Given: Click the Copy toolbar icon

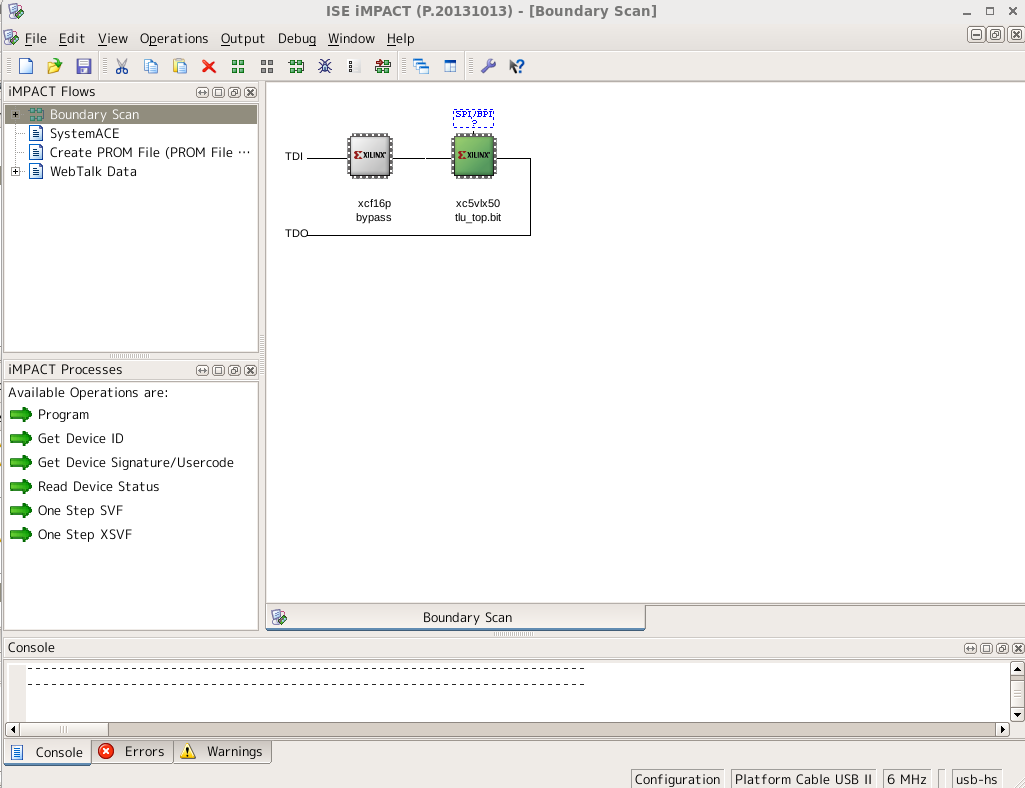Looking at the screenshot, I should click(x=151, y=66).
